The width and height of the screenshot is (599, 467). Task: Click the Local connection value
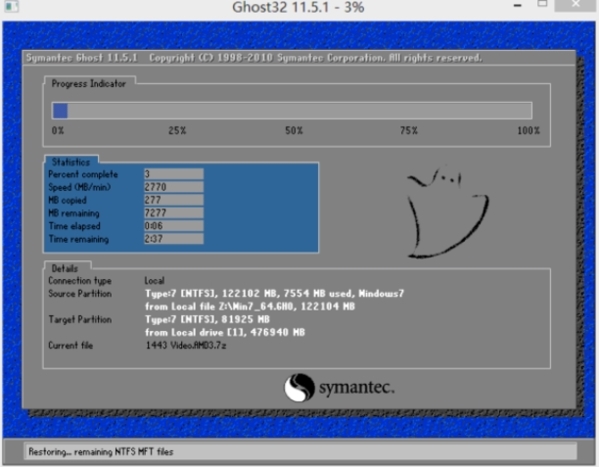(x=154, y=281)
